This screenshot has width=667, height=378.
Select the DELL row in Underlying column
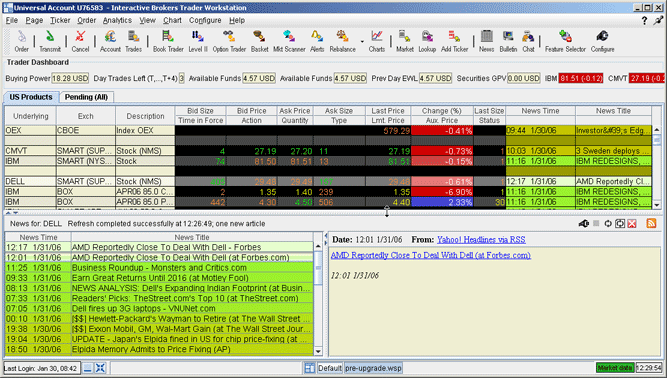(30, 181)
